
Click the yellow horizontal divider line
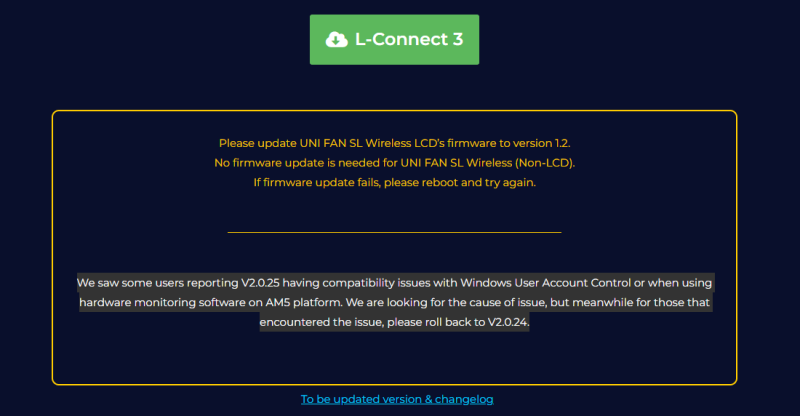[x=394, y=232]
